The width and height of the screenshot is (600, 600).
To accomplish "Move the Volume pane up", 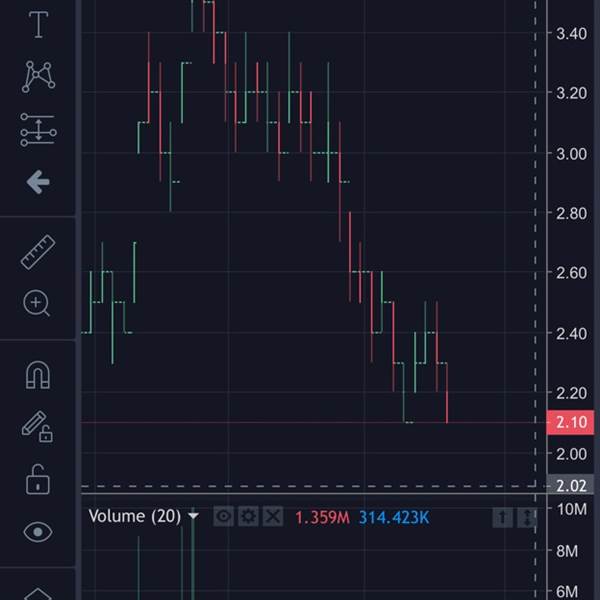I will (x=502, y=518).
